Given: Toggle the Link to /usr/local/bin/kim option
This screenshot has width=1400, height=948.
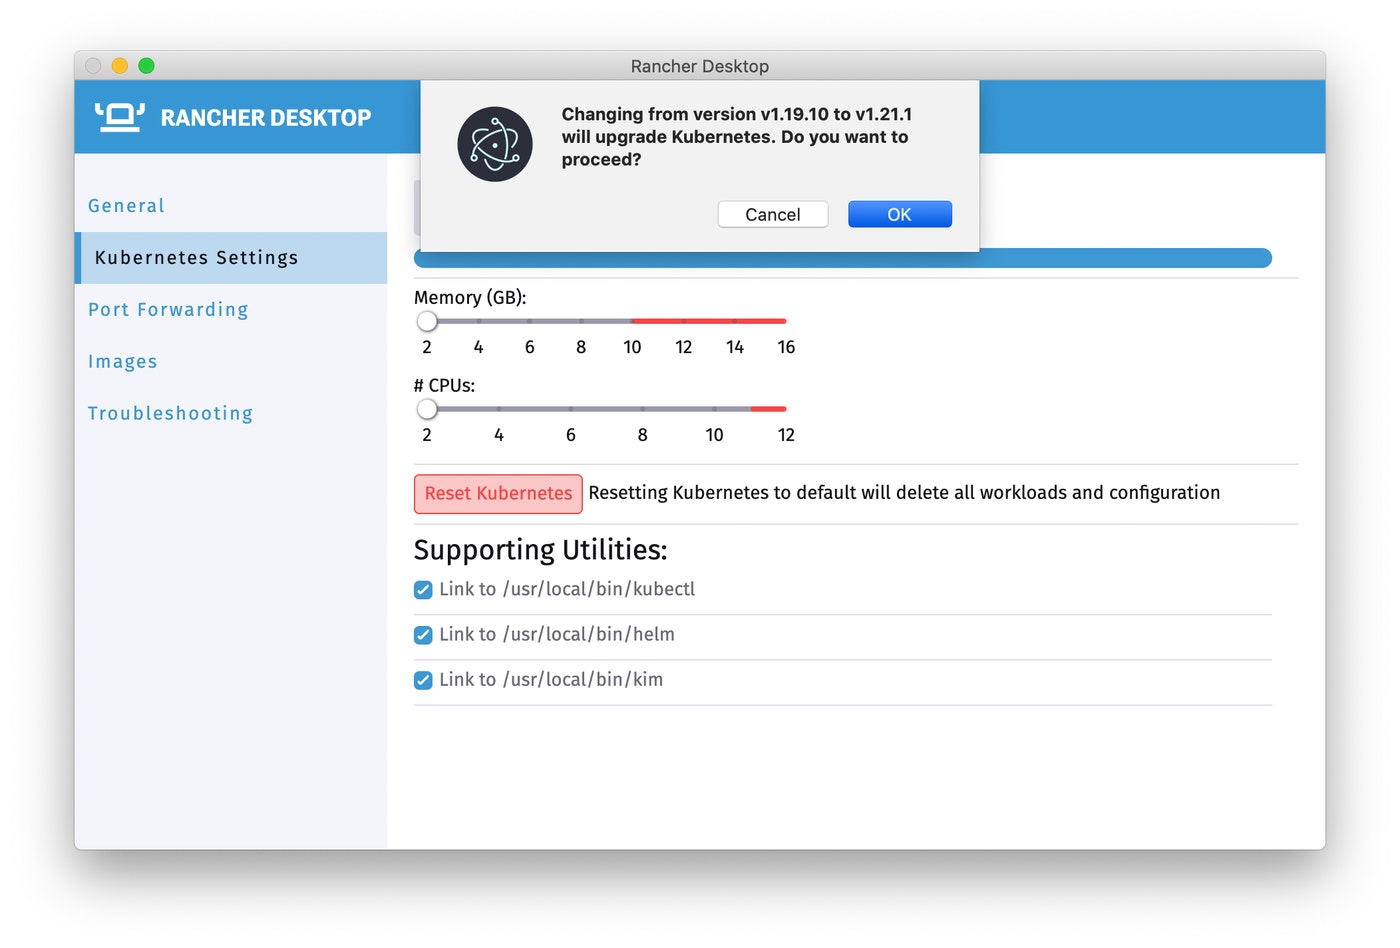Looking at the screenshot, I should (x=423, y=680).
